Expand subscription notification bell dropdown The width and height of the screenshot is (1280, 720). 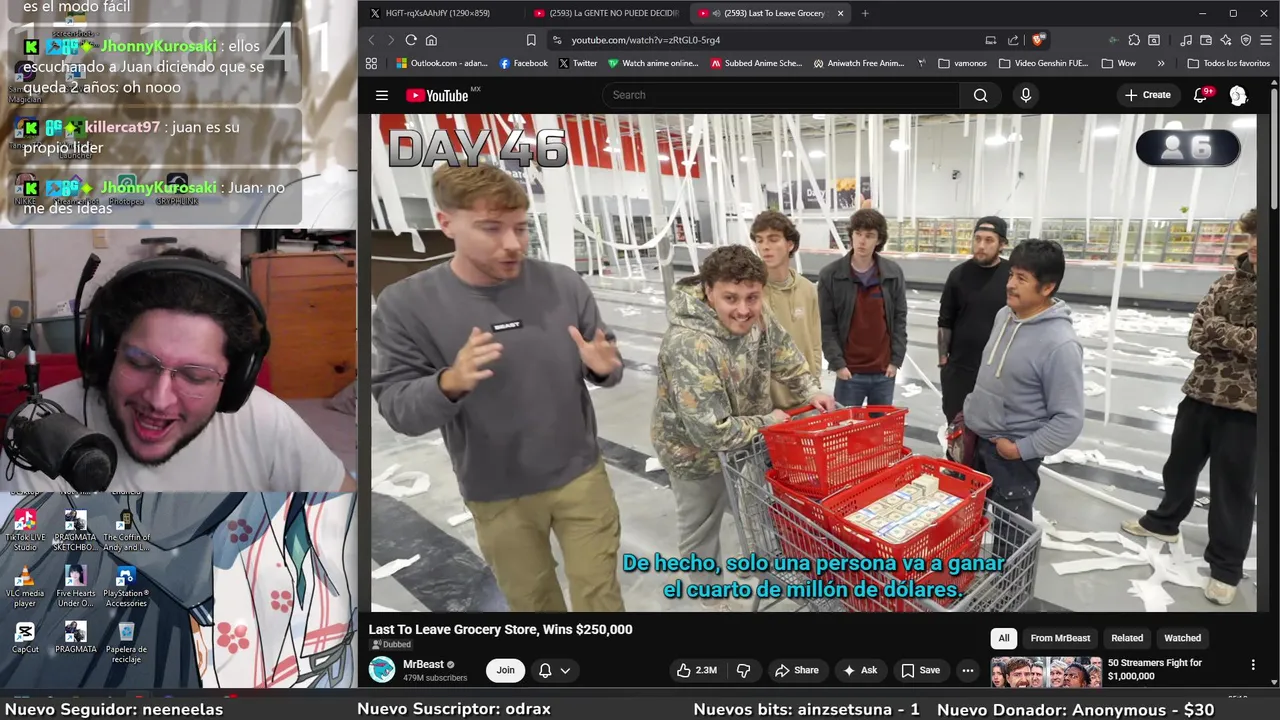point(554,670)
